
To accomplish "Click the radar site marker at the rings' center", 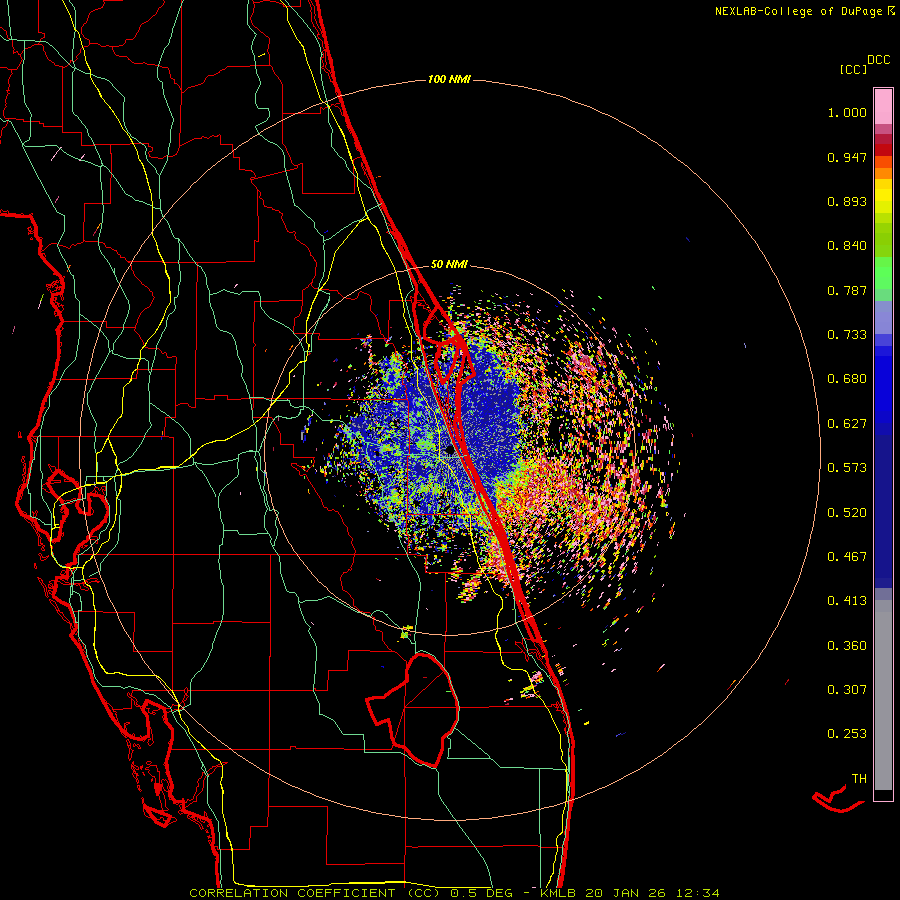I will click(450, 451).
